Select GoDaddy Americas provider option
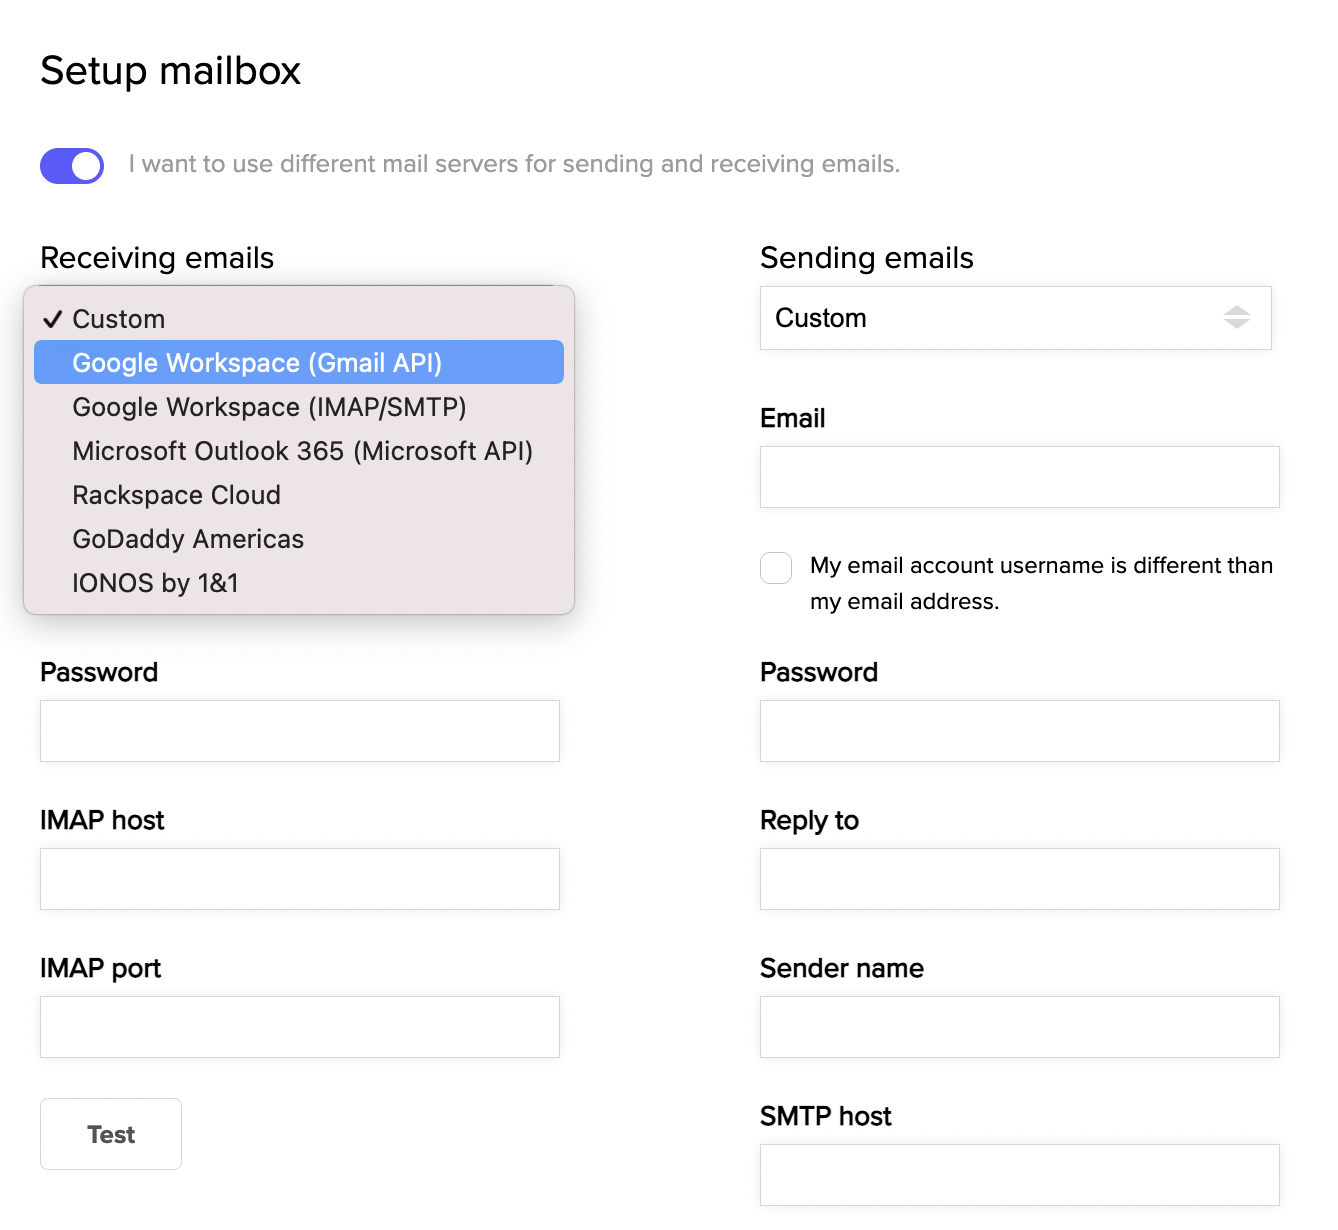Viewport: 1338px width, 1230px height. click(x=299, y=539)
